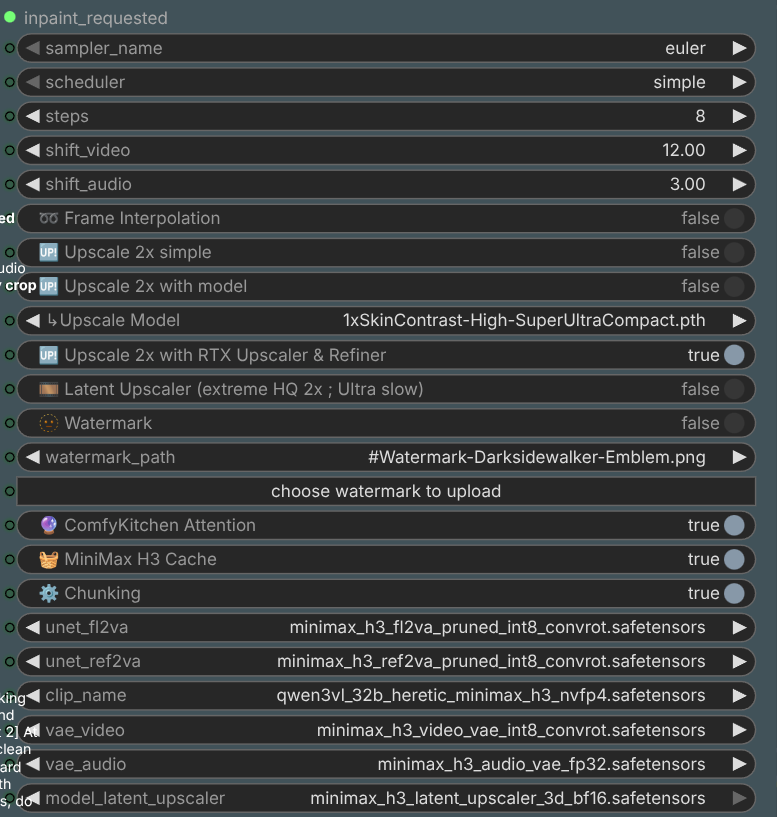Click the gear icon beside Chunking
Image resolution: width=777 pixels, height=817 pixels.
pos(48,593)
